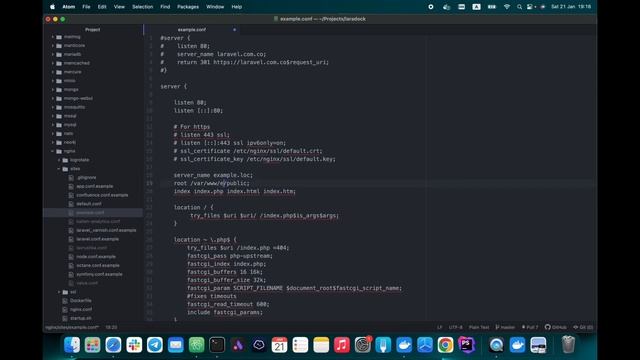Open PhpStorm from the dock

(466, 345)
